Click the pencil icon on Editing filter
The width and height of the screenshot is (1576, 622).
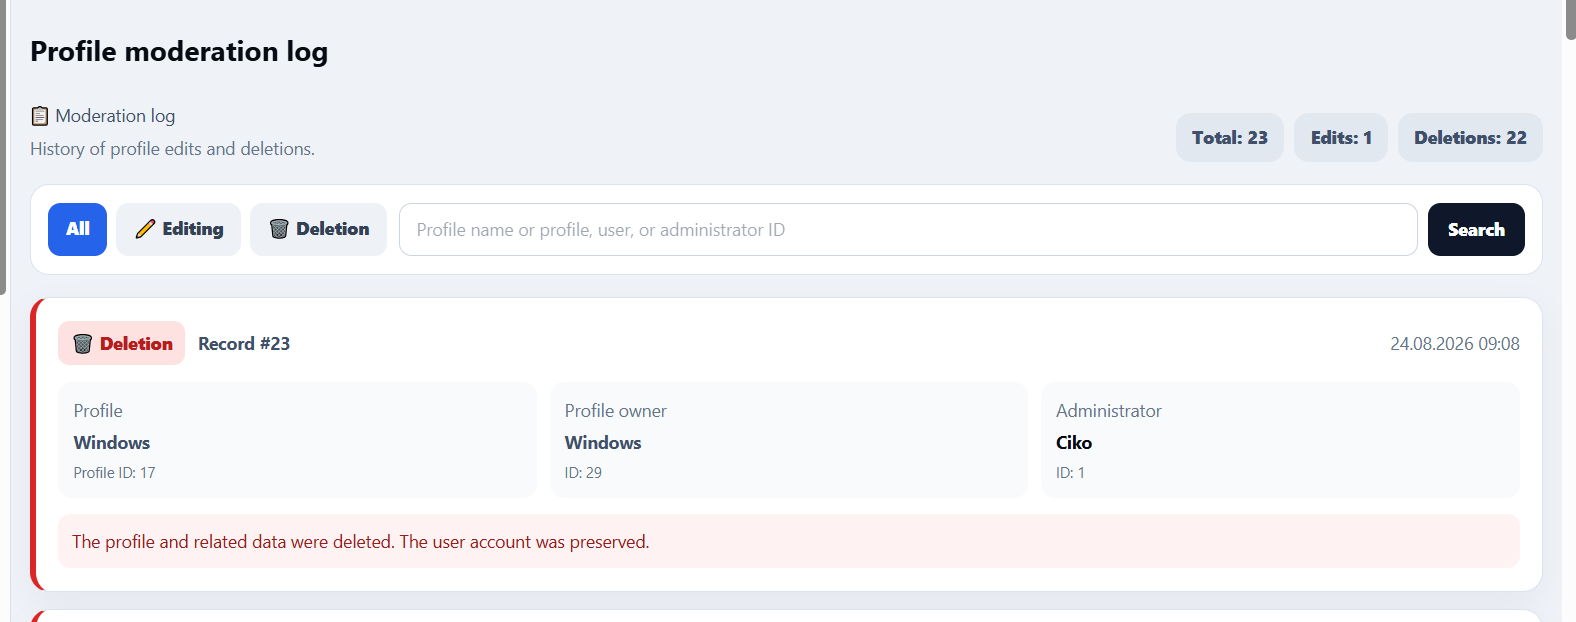click(x=145, y=229)
